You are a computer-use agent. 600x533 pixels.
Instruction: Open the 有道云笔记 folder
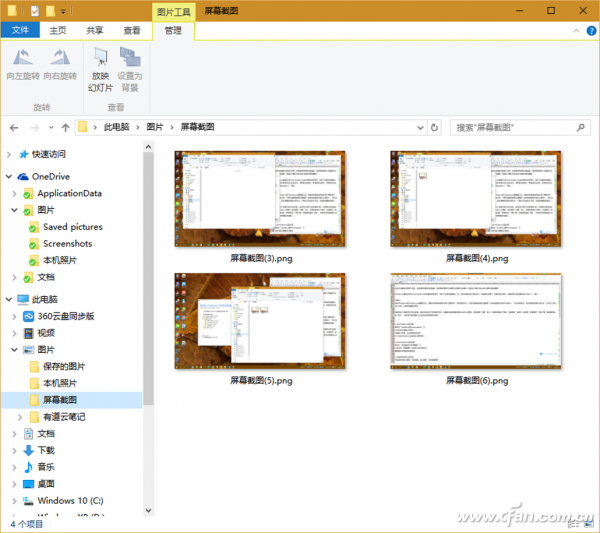[x=64, y=417]
